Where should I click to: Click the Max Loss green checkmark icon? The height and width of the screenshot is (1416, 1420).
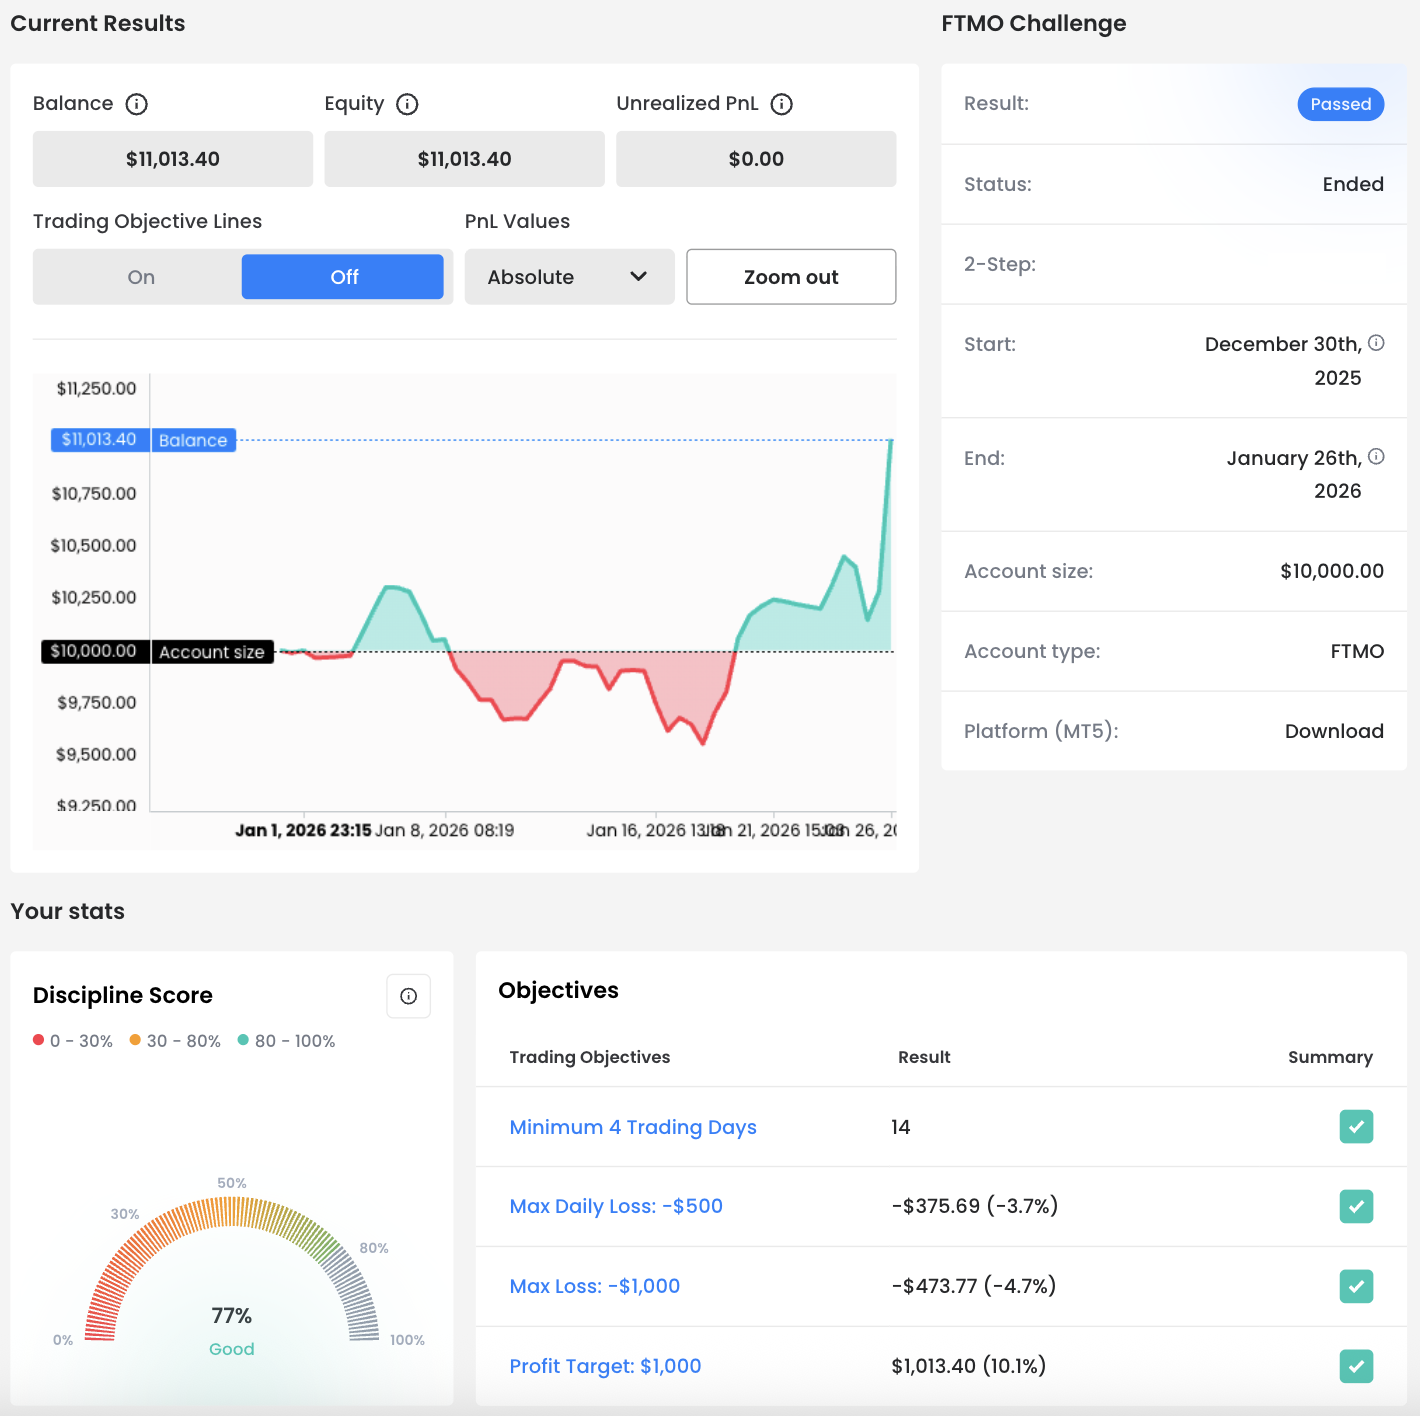(1356, 1286)
